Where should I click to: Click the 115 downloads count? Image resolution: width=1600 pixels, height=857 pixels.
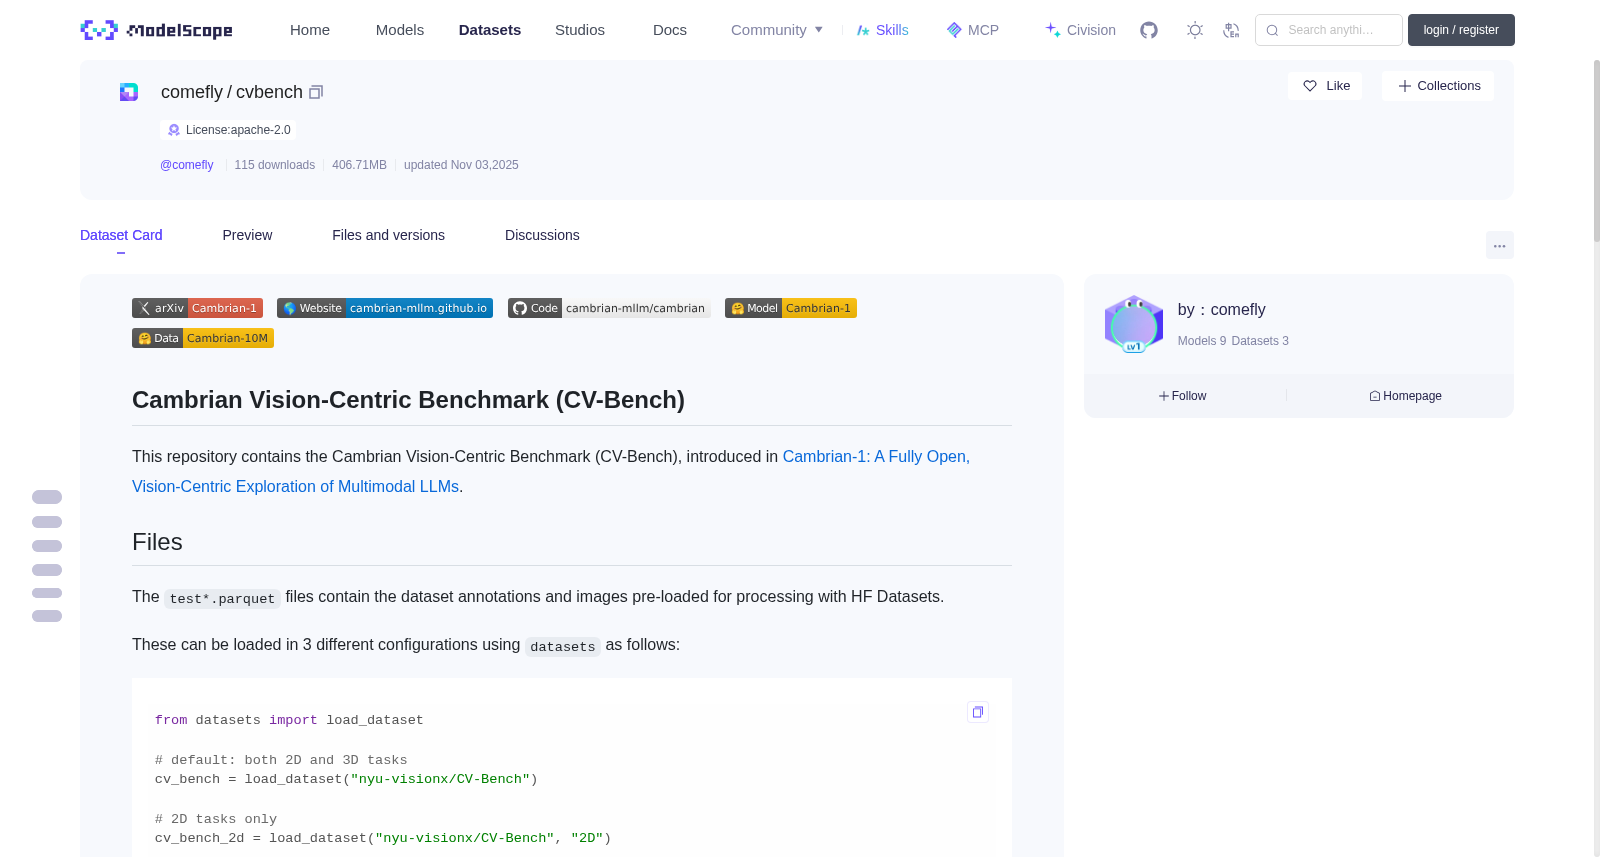point(275,165)
